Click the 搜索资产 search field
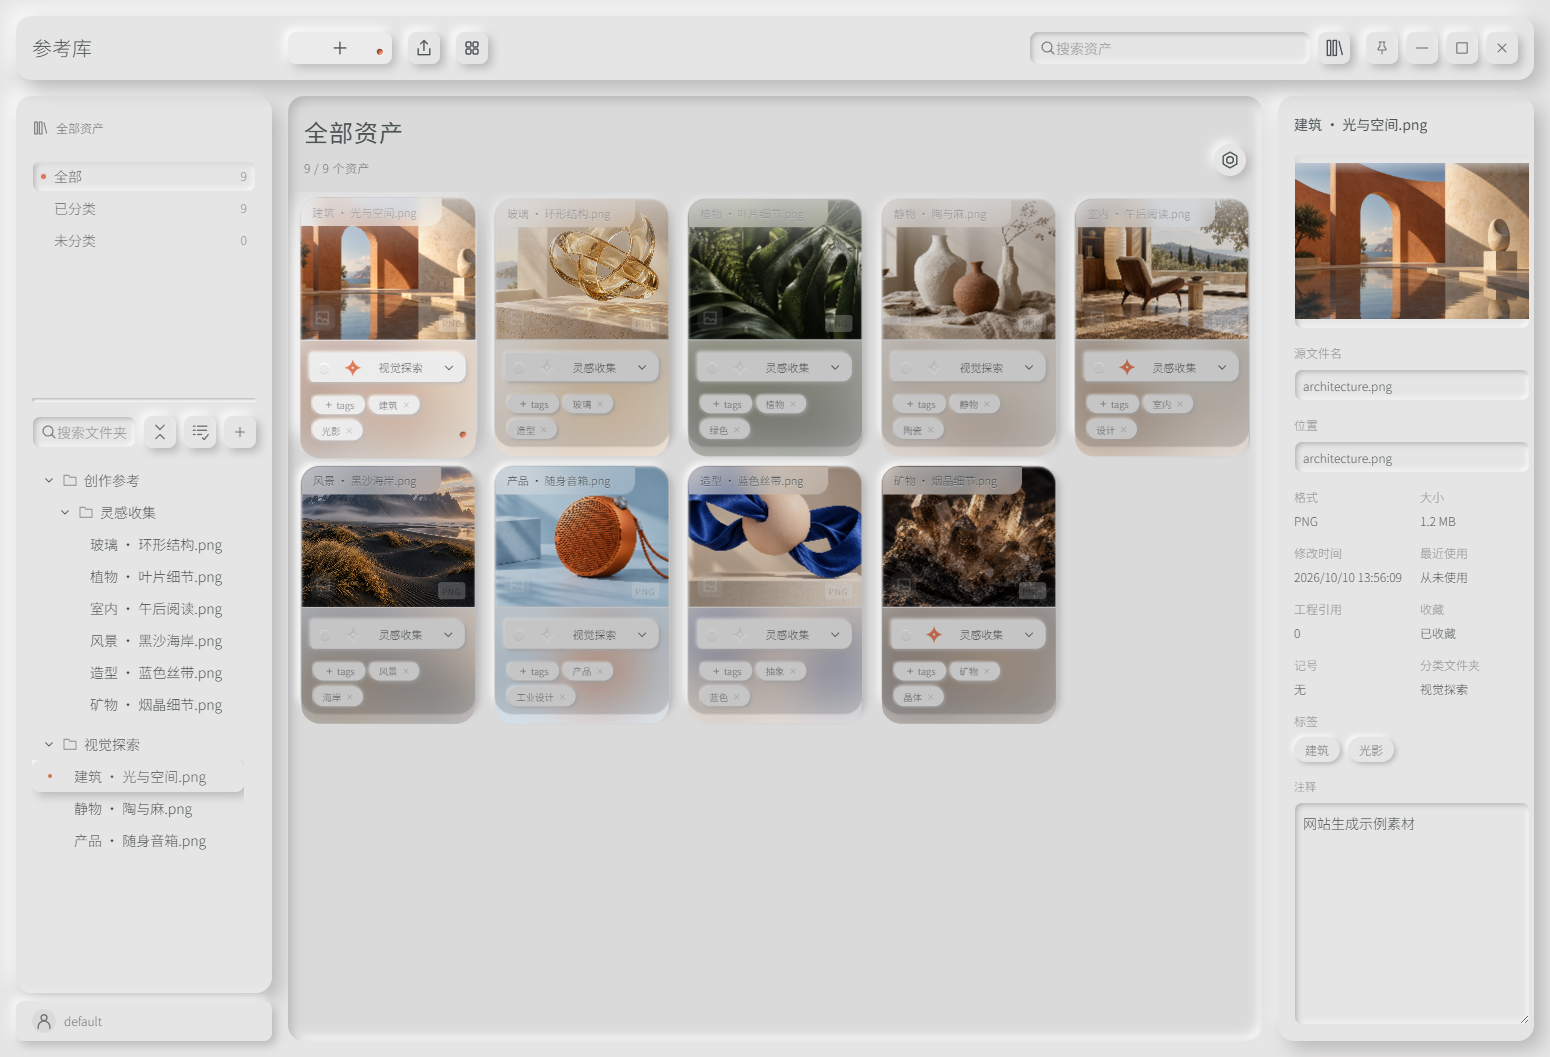The width and height of the screenshot is (1550, 1057). click(1170, 48)
